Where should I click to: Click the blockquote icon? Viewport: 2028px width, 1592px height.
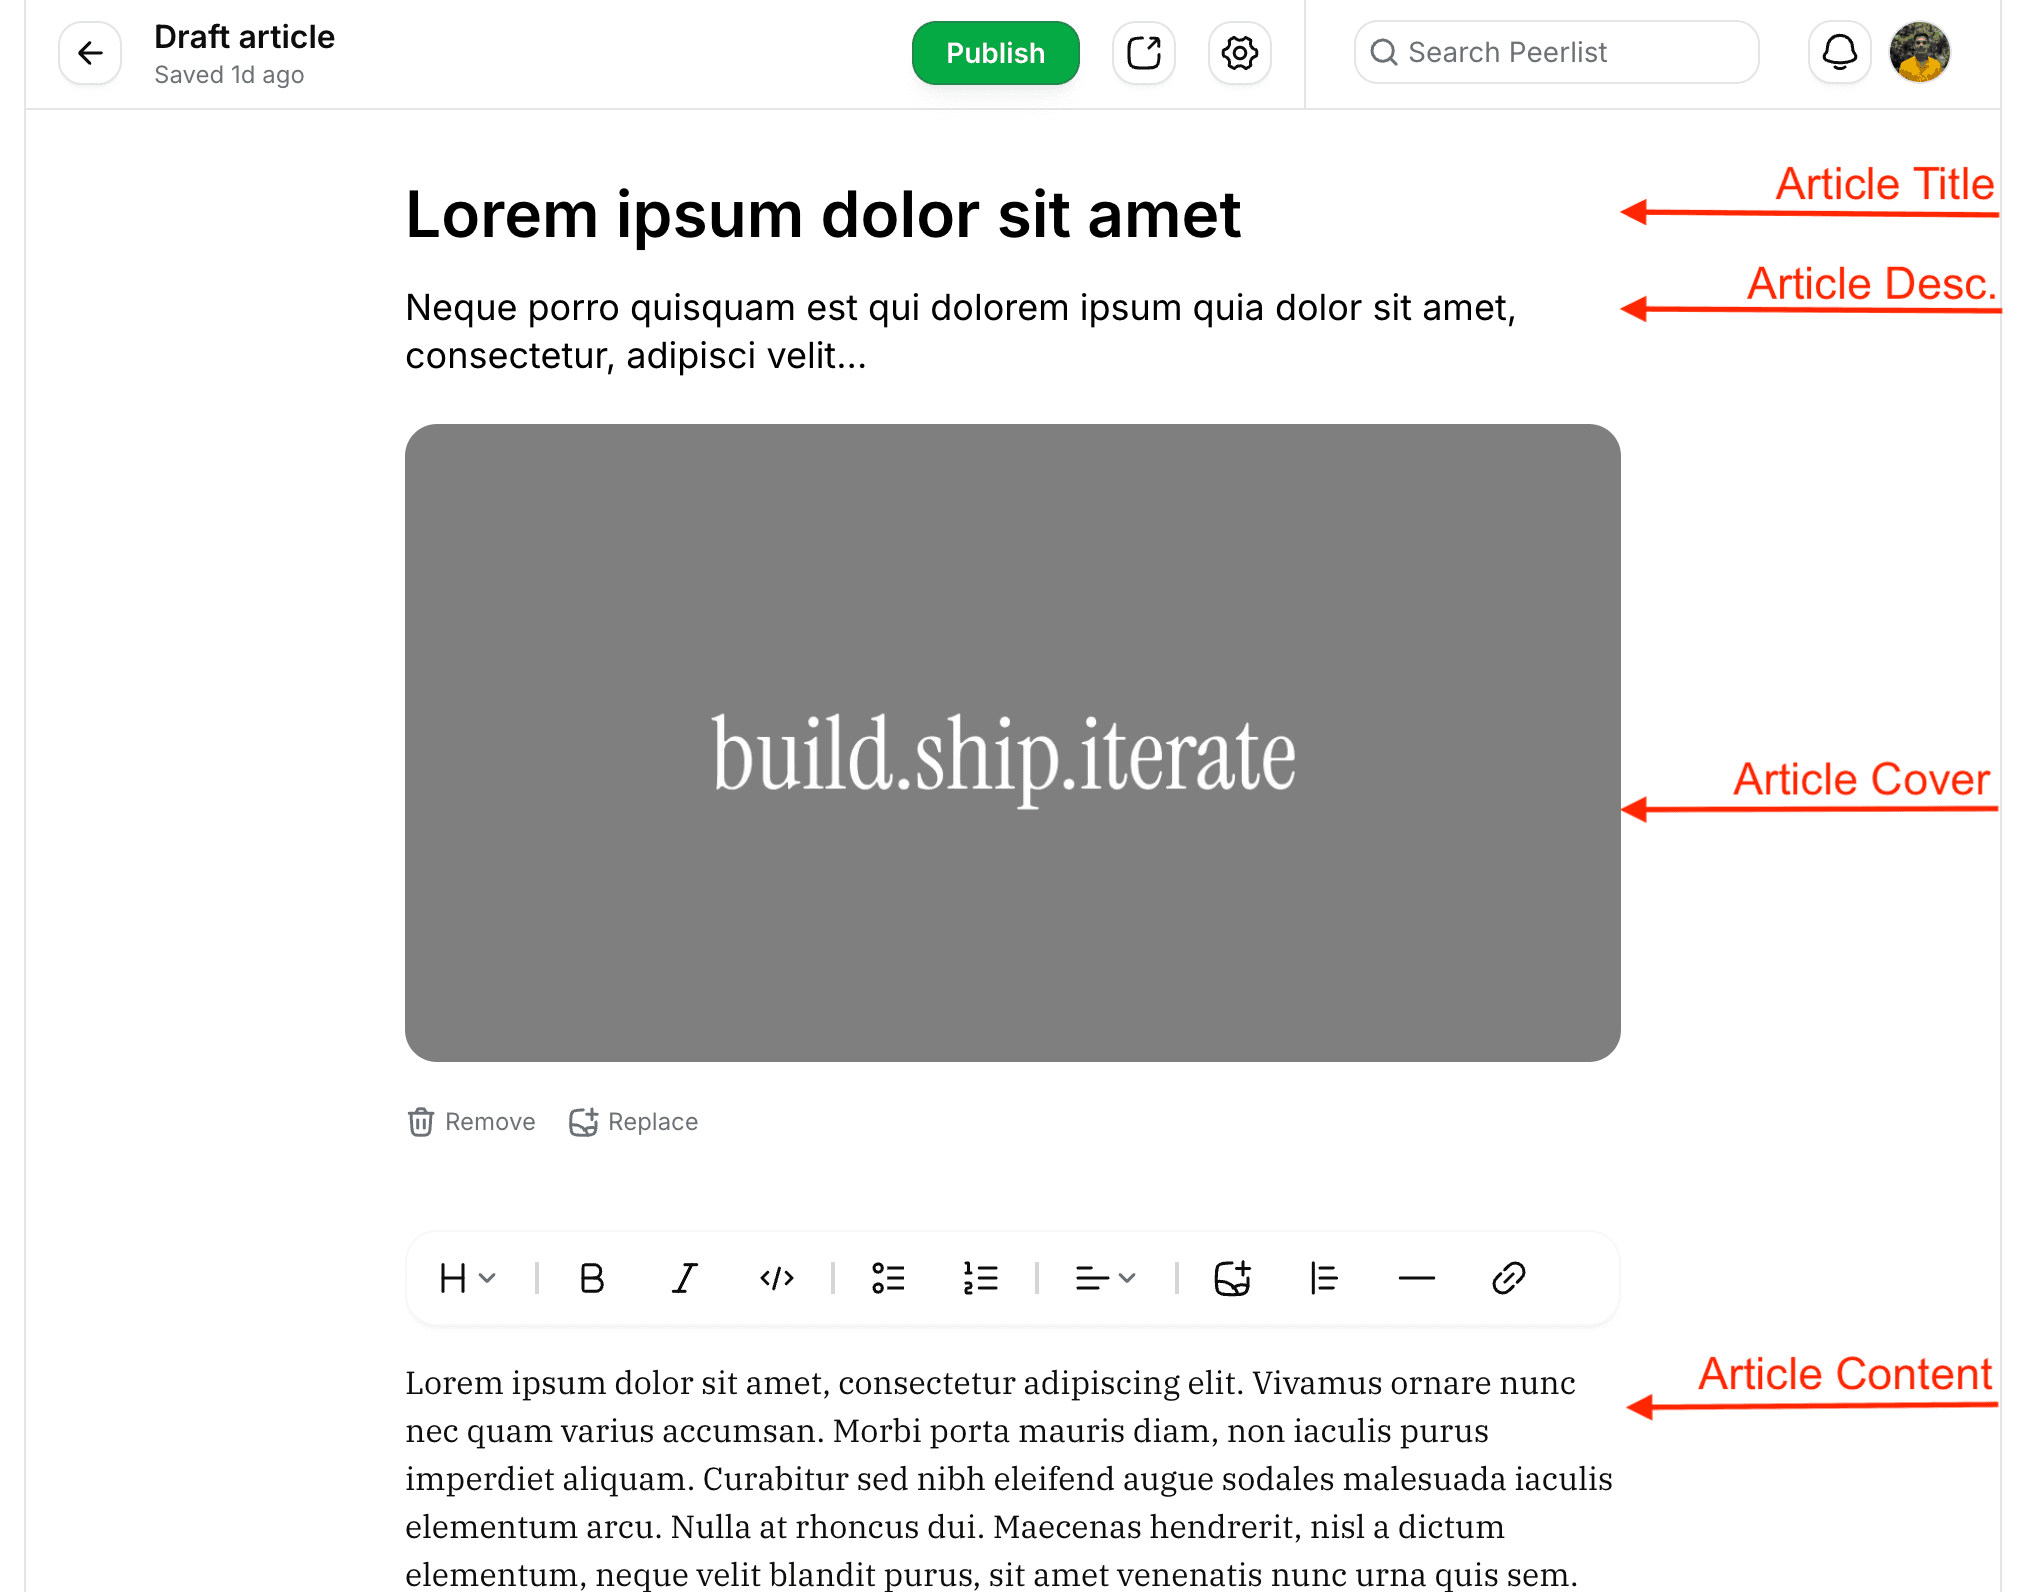tap(1325, 1278)
